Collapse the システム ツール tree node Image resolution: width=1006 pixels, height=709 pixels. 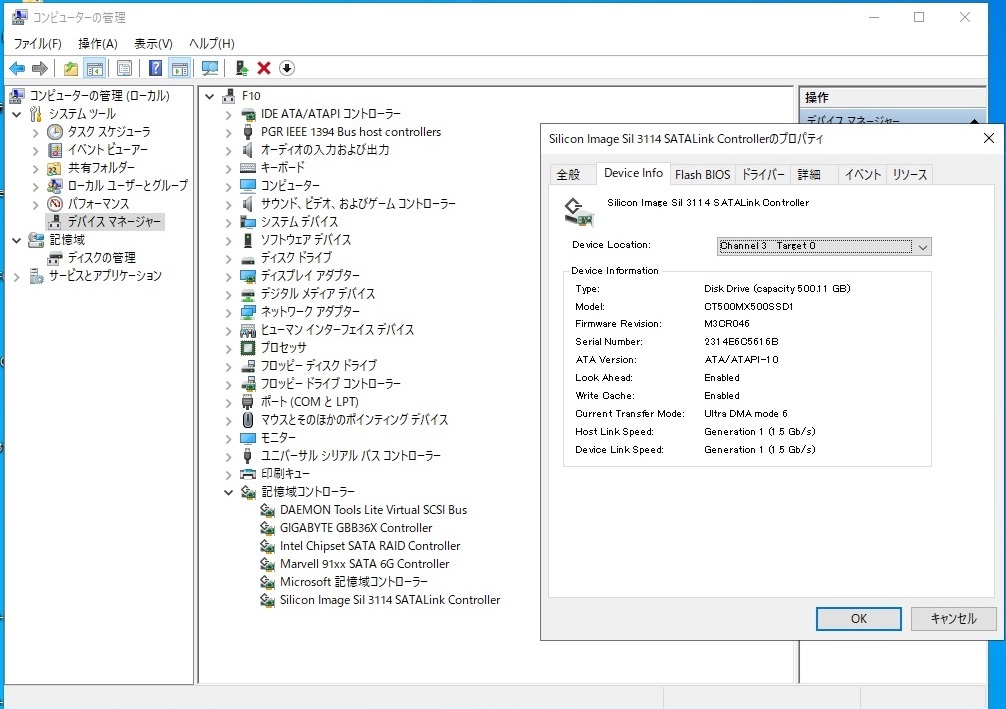[x=17, y=115]
